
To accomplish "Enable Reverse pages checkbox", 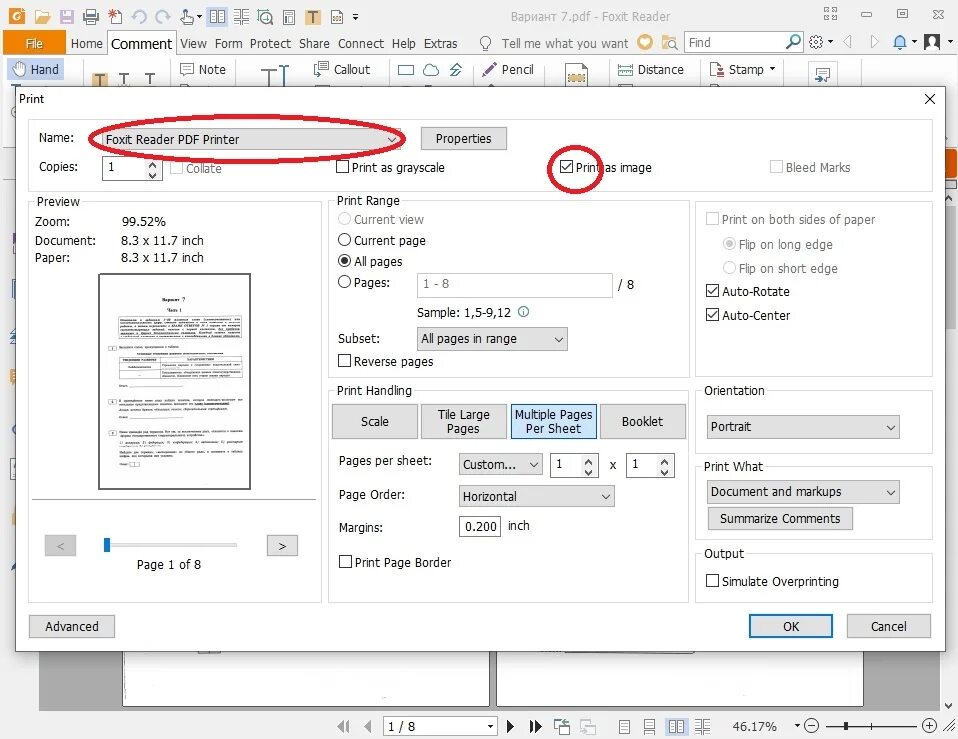I will [345, 361].
